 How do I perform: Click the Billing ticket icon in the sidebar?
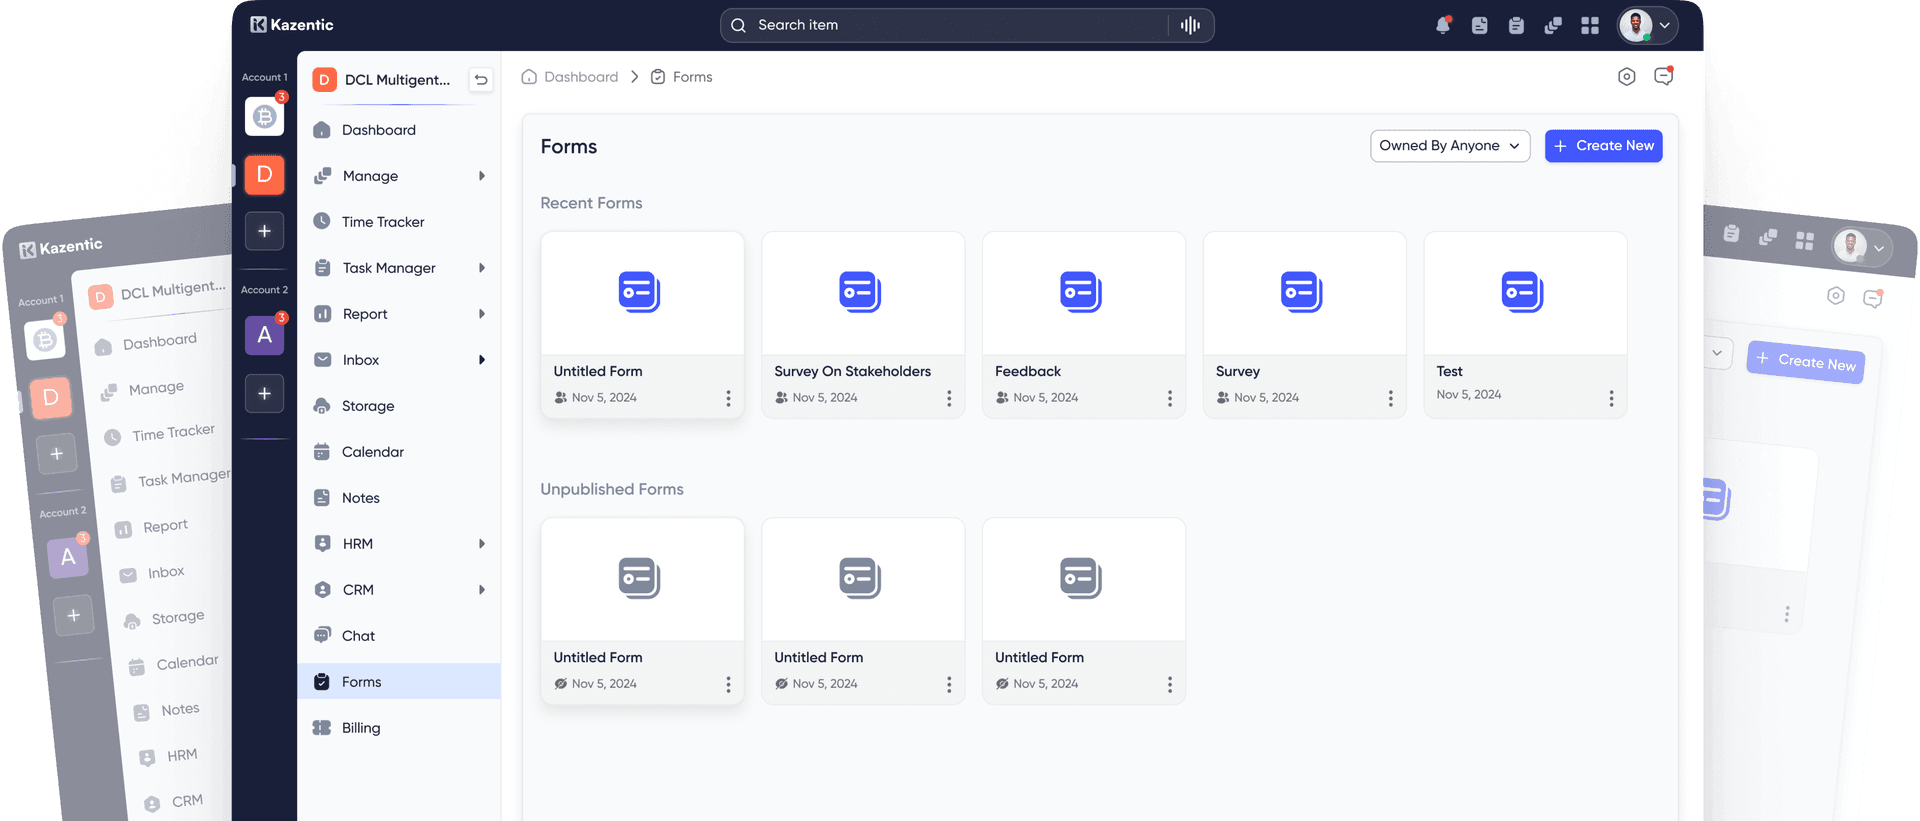322,728
